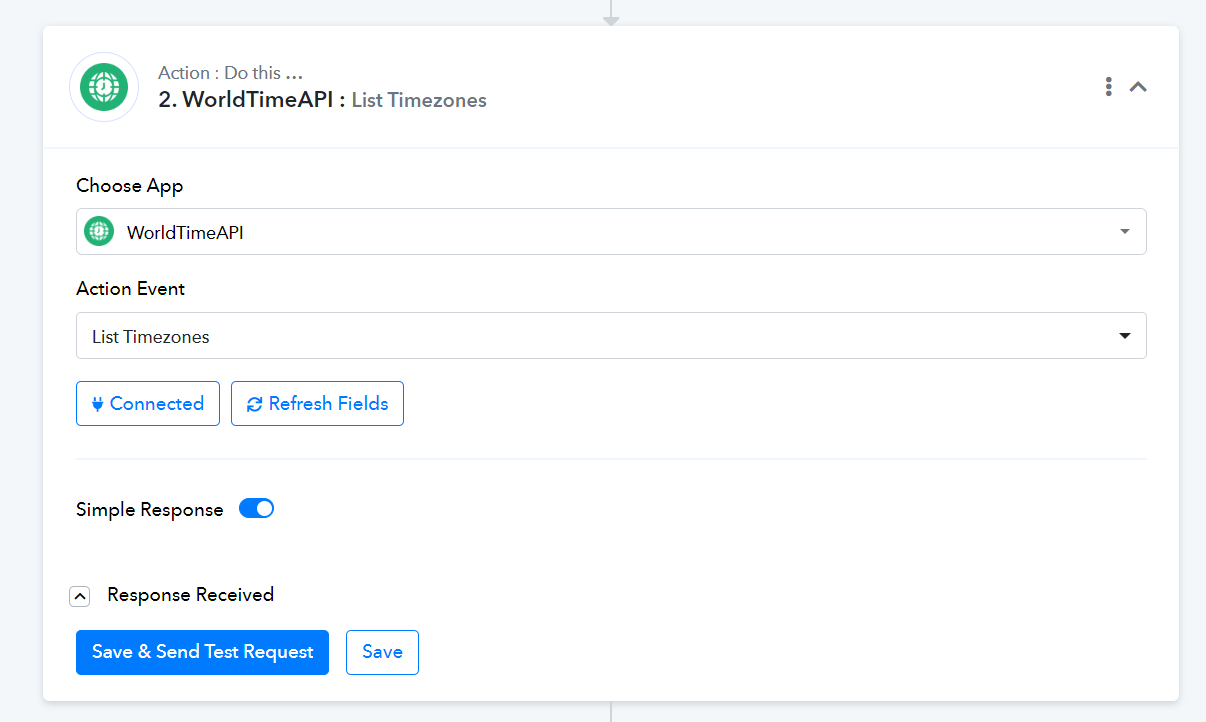Click Save & Send Test Request
The width and height of the screenshot is (1206, 722).
[202, 652]
